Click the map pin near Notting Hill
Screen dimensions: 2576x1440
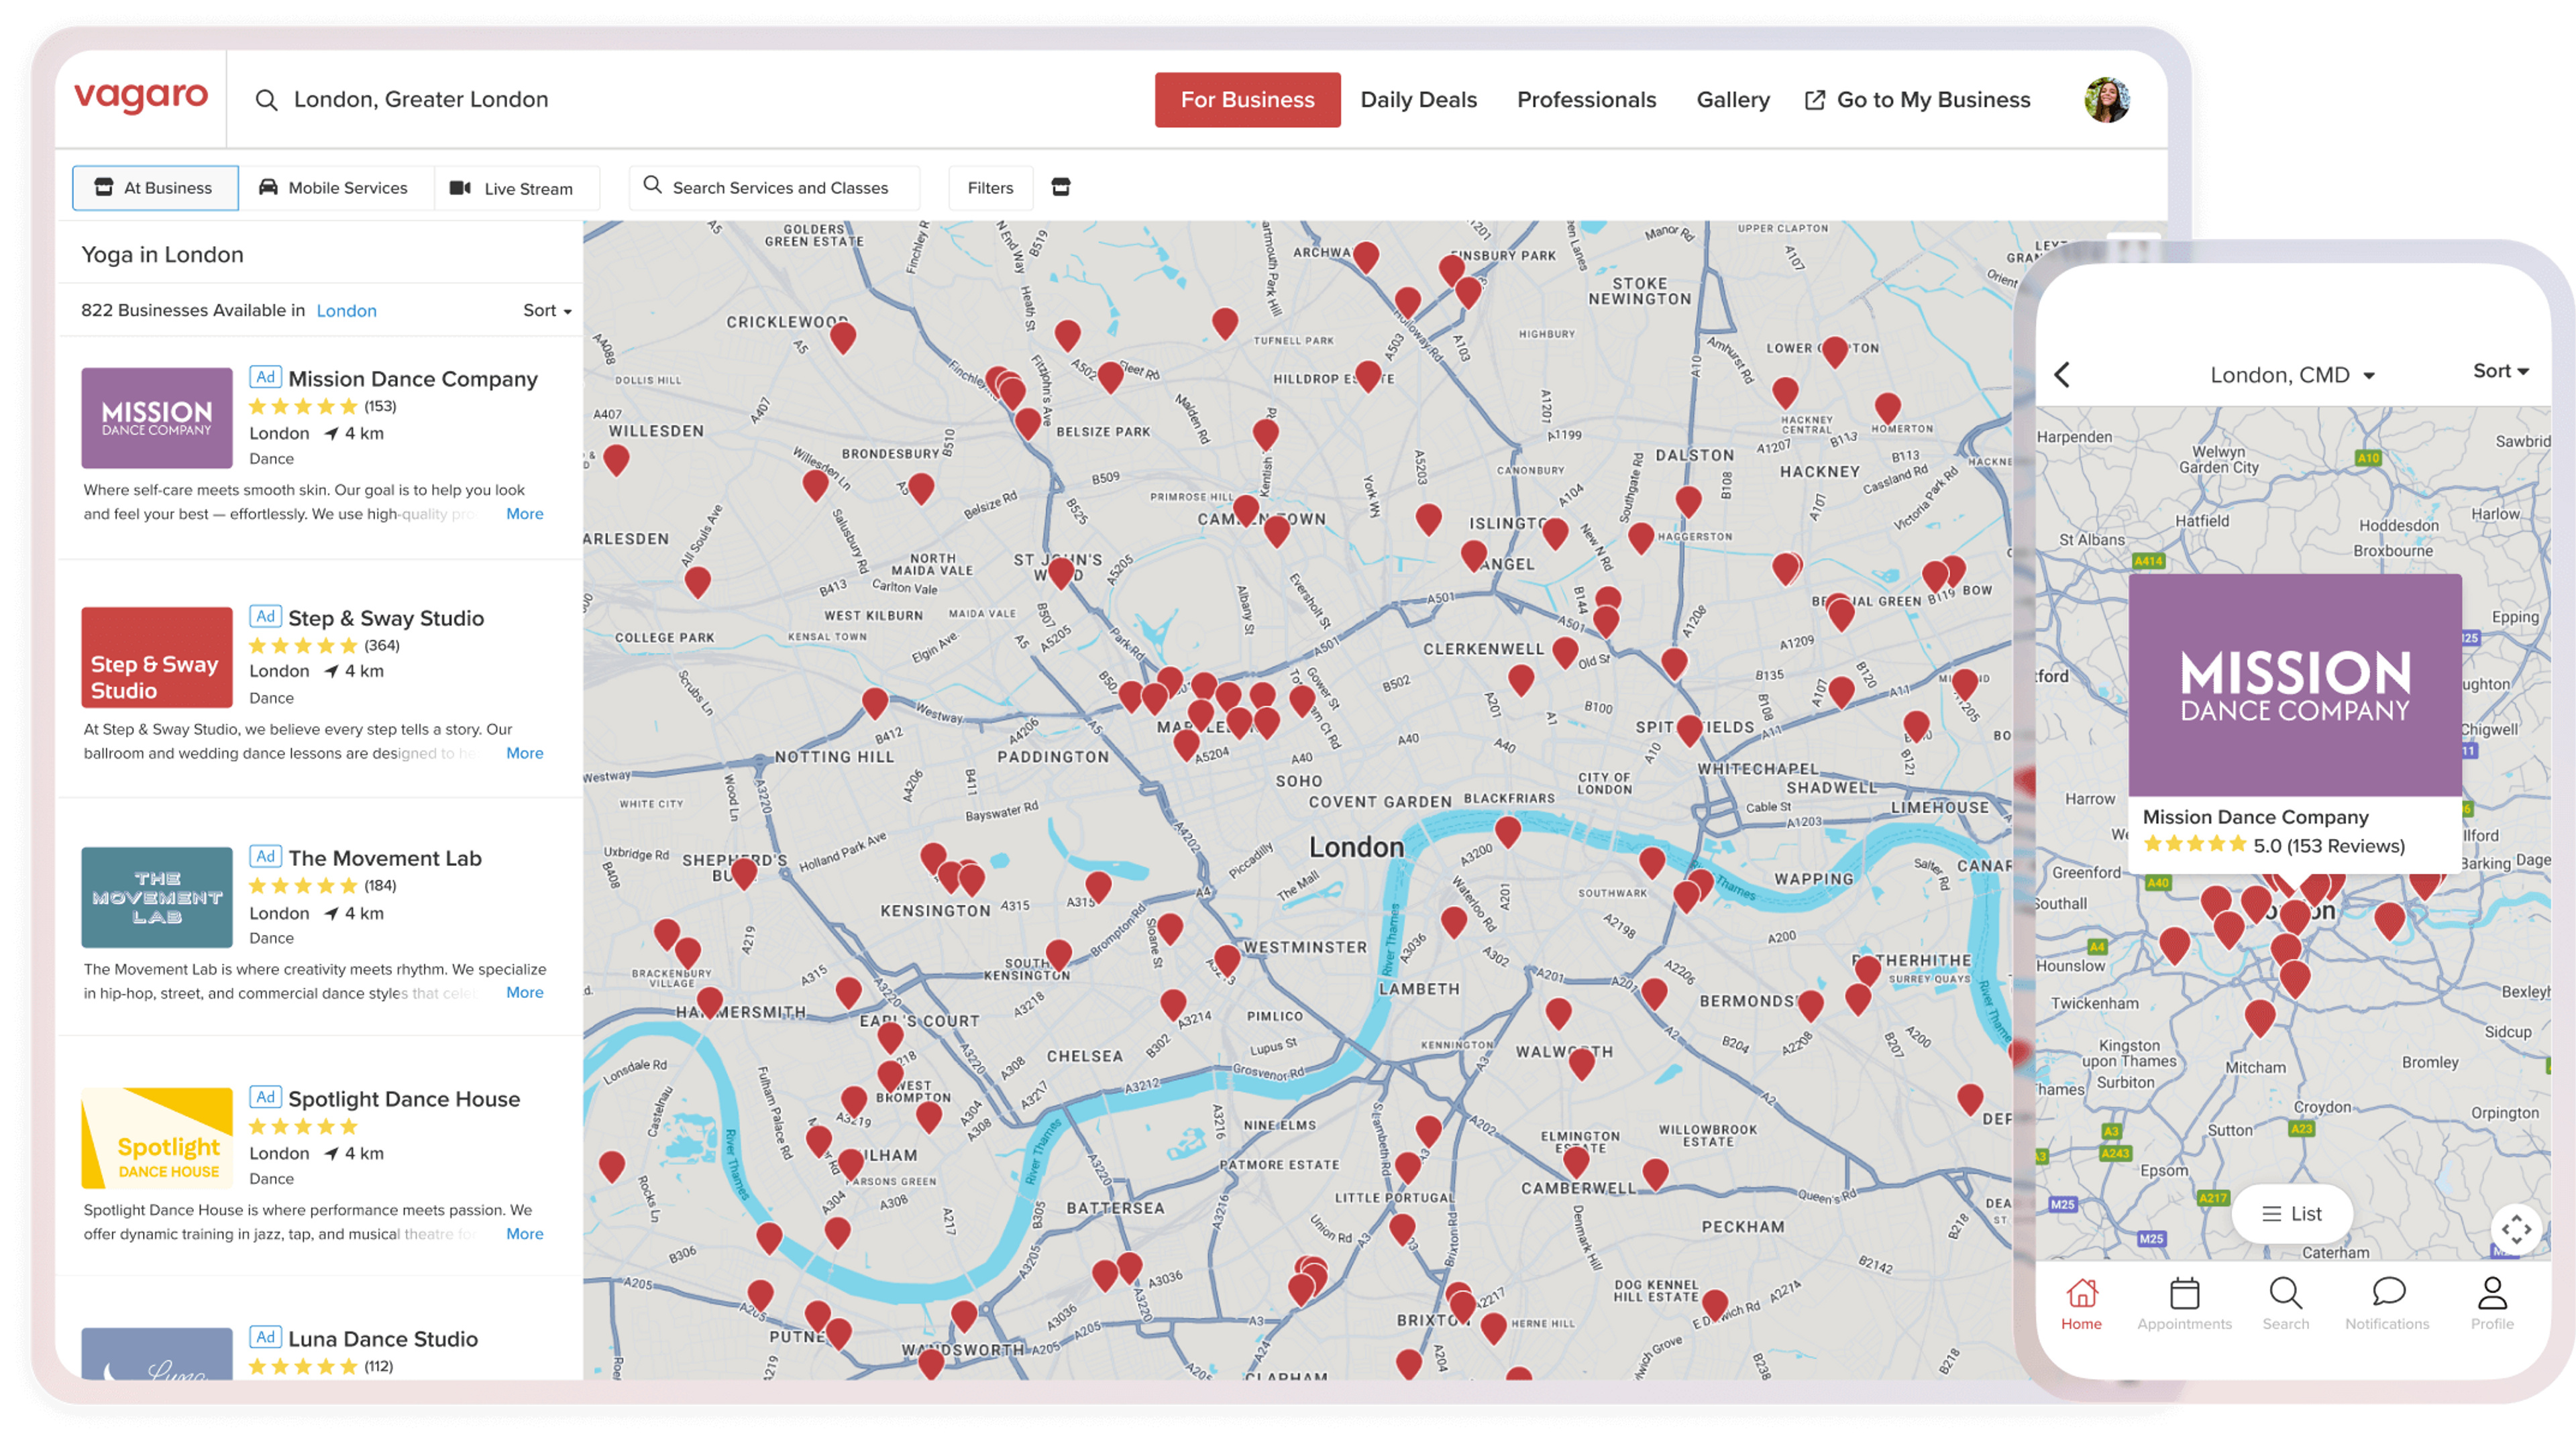(875, 702)
